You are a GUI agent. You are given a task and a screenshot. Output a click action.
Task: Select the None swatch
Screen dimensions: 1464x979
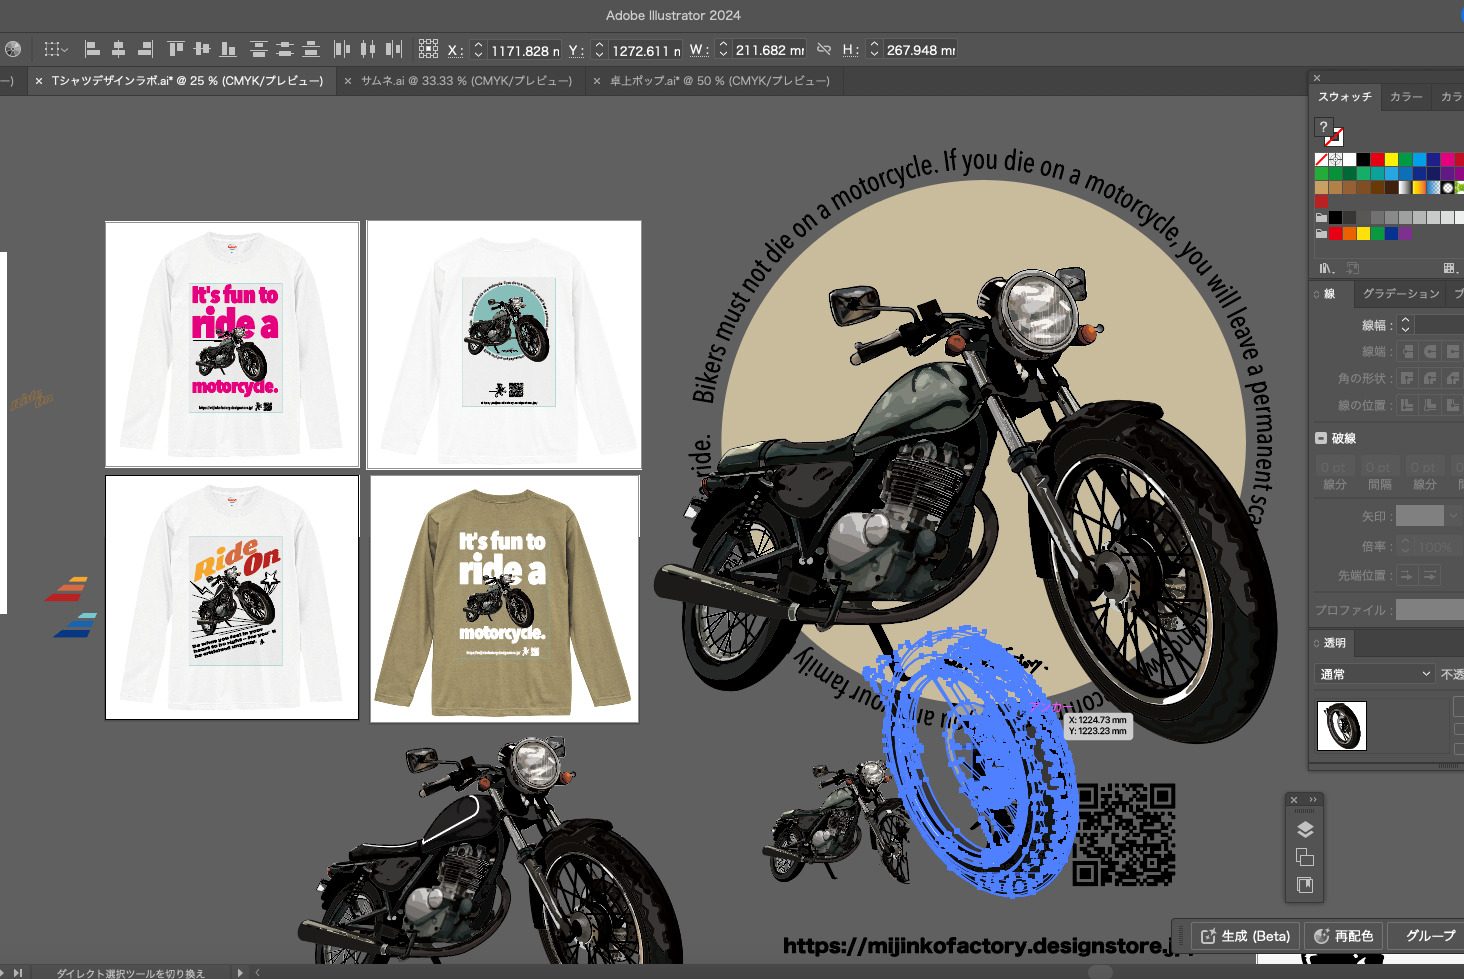click(x=1321, y=159)
